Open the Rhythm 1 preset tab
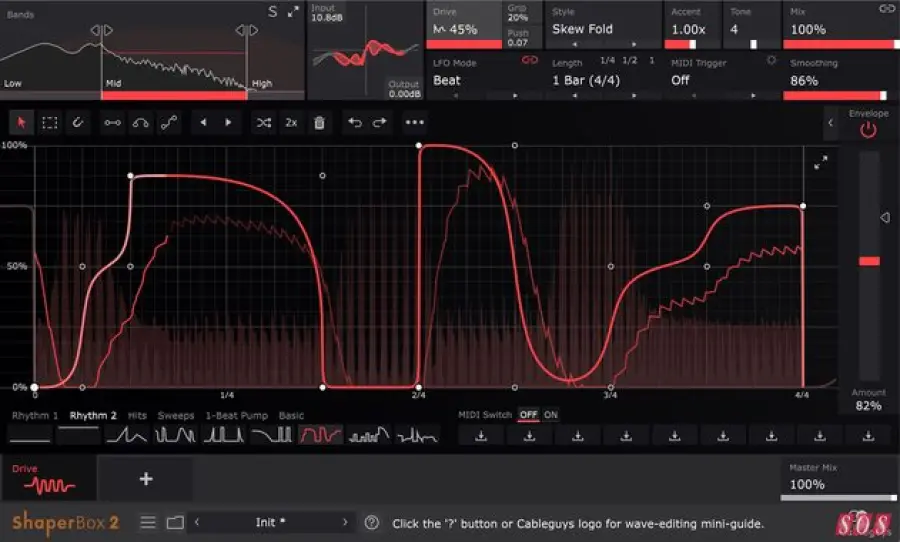The width and height of the screenshot is (900, 542). (x=35, y=415)
